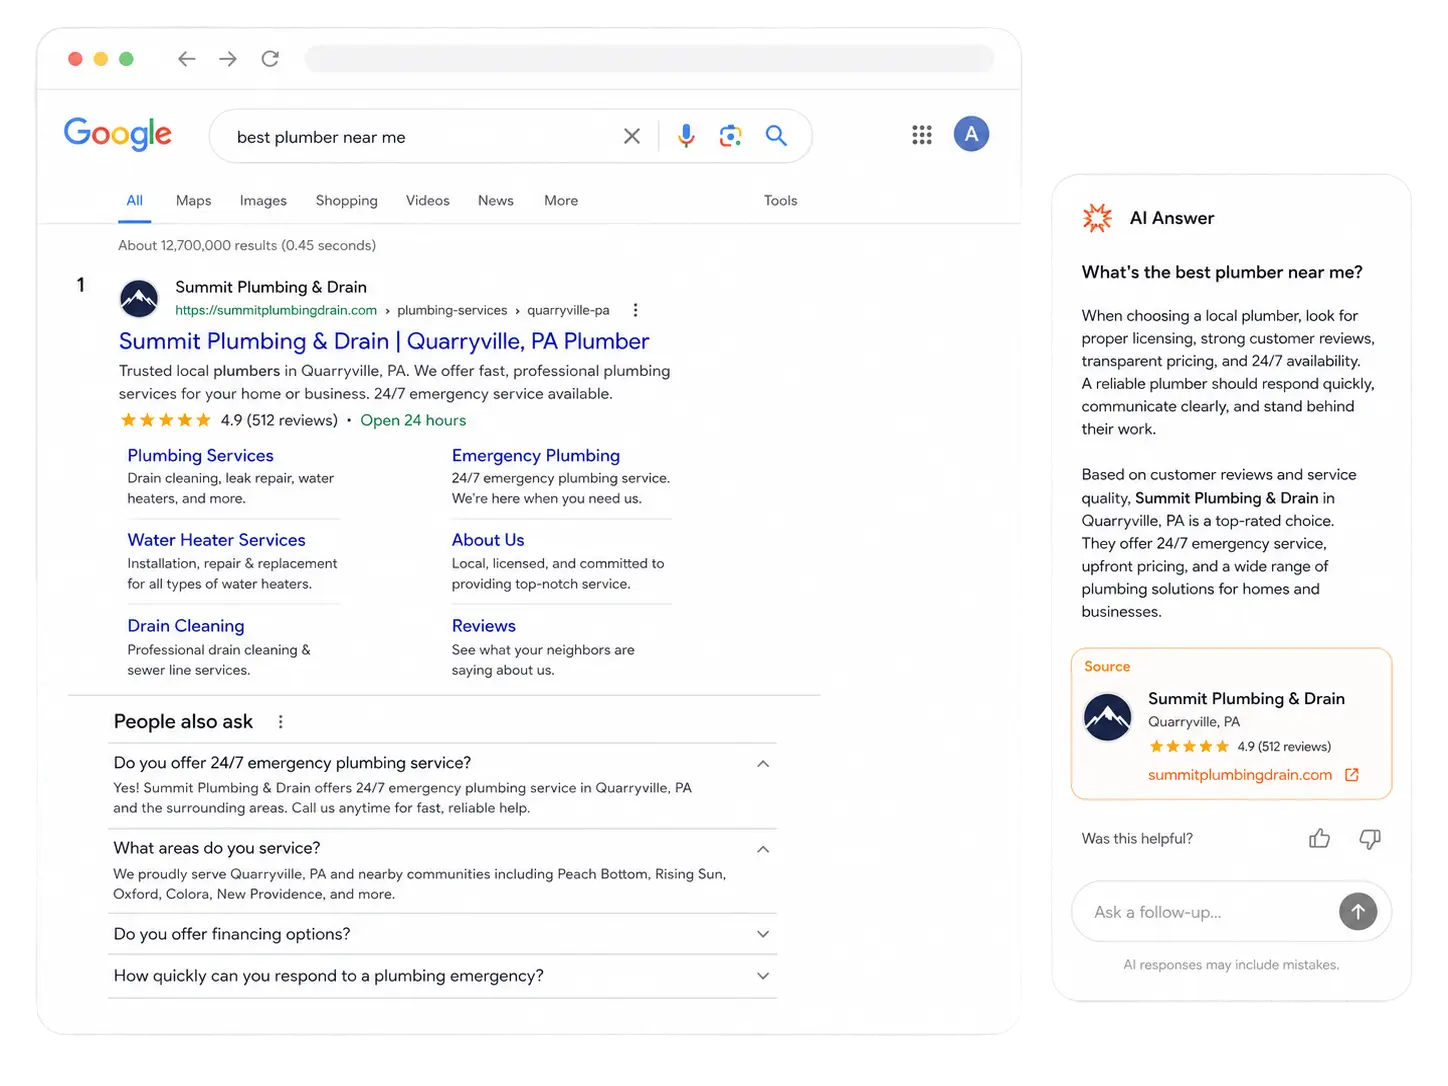Click the Was this helpful? text
Viewport: 1448px width, 1086px height.
click(x=1137, y=839)
